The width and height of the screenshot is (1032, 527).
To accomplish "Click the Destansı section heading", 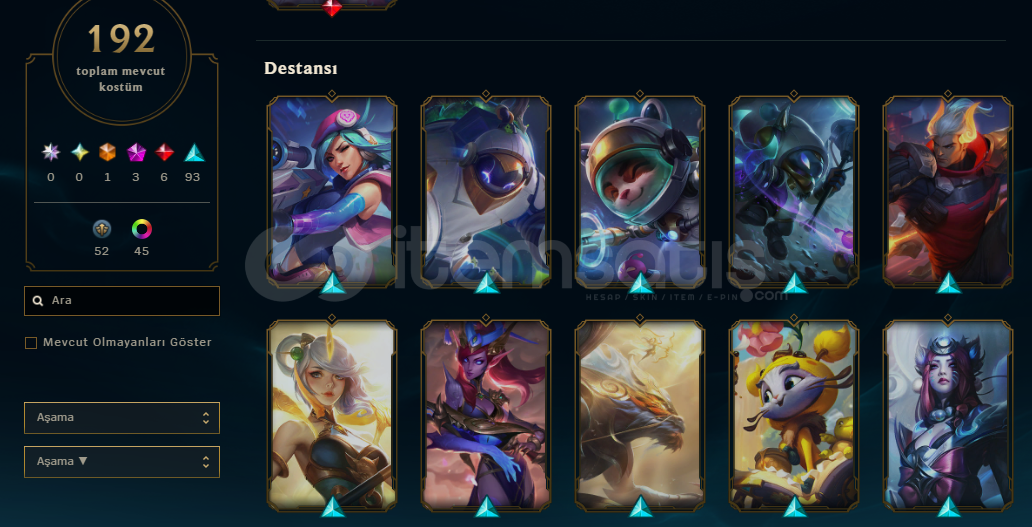I will (x=301, y=68).
